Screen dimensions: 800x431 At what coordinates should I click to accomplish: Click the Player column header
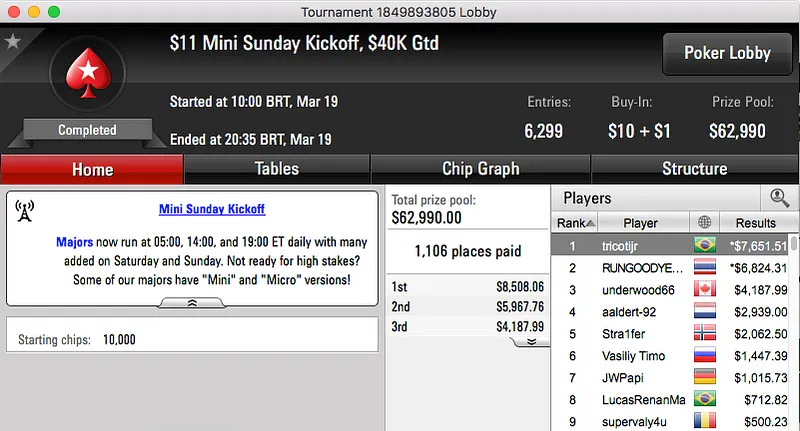click(641, 223)
